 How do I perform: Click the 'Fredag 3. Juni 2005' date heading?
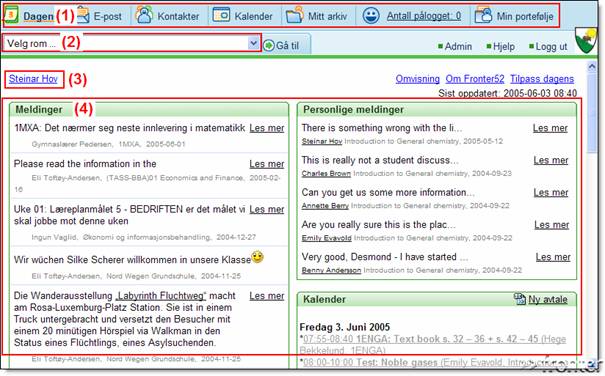345,327
